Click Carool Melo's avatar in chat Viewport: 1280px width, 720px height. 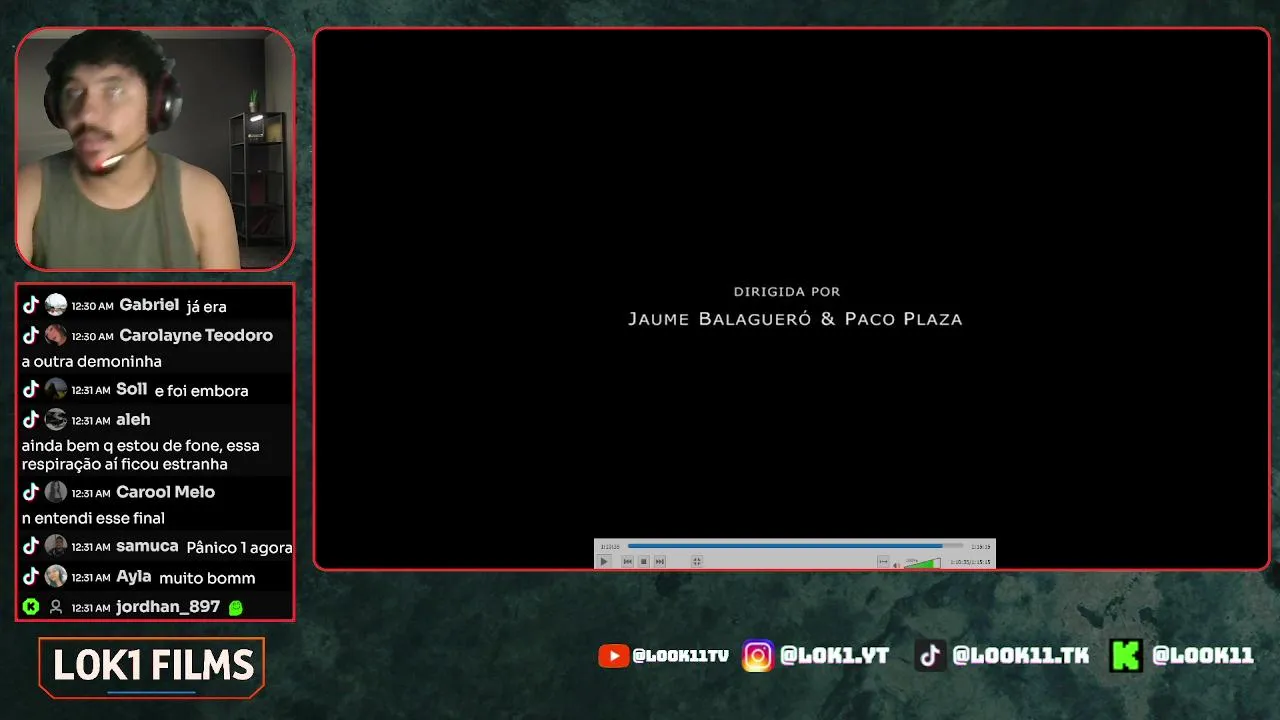[x=56, y=492]
